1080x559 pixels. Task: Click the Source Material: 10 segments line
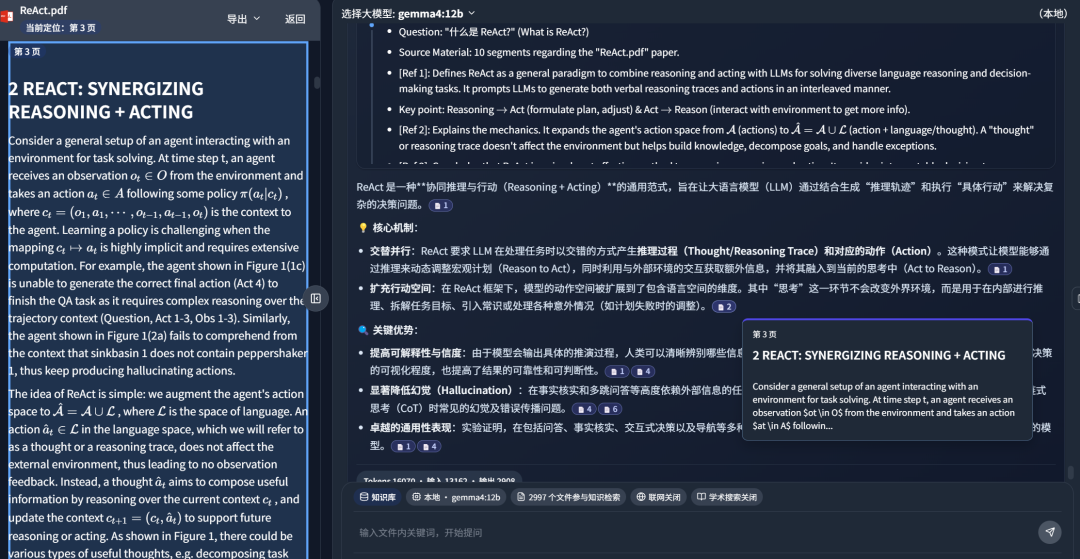[x=539, y=52]
